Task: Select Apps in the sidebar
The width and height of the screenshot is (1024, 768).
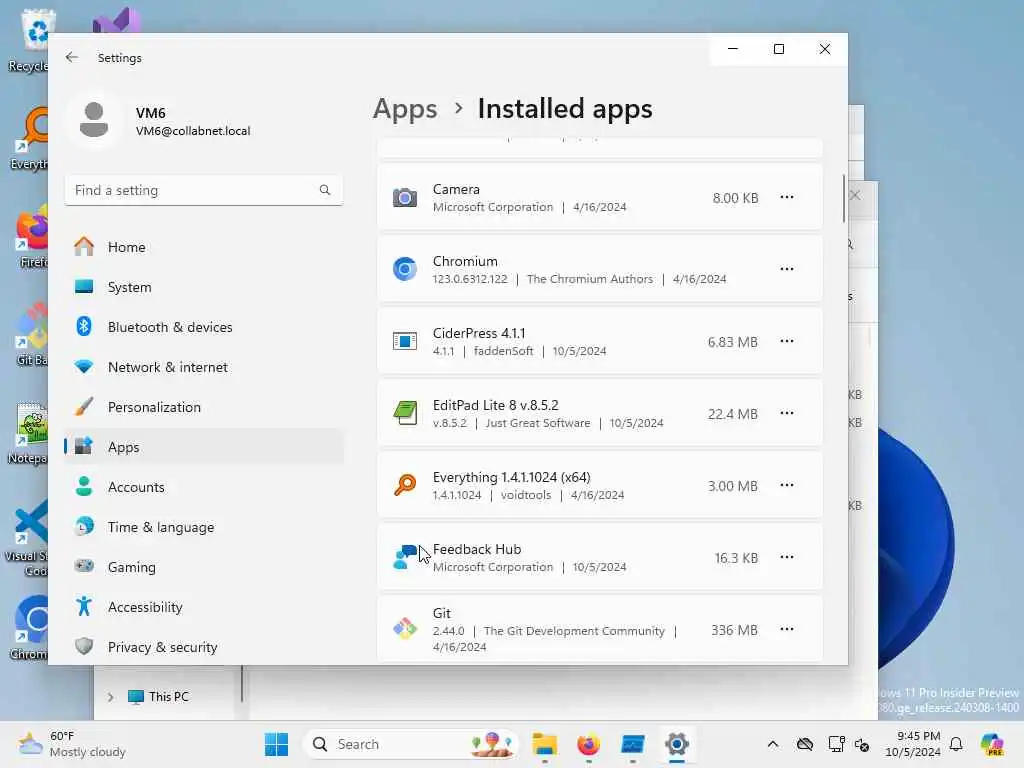Action: point(204,447)
